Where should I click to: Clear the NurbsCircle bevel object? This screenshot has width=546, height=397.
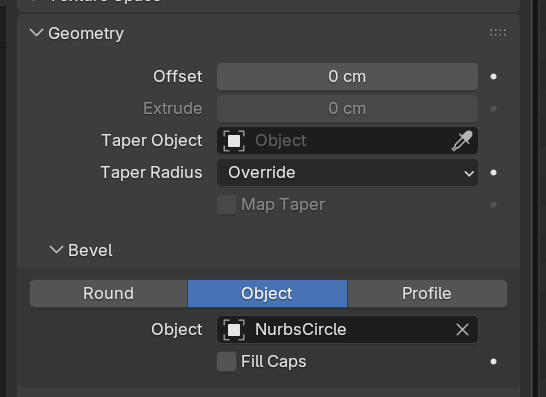coord(462,329)
